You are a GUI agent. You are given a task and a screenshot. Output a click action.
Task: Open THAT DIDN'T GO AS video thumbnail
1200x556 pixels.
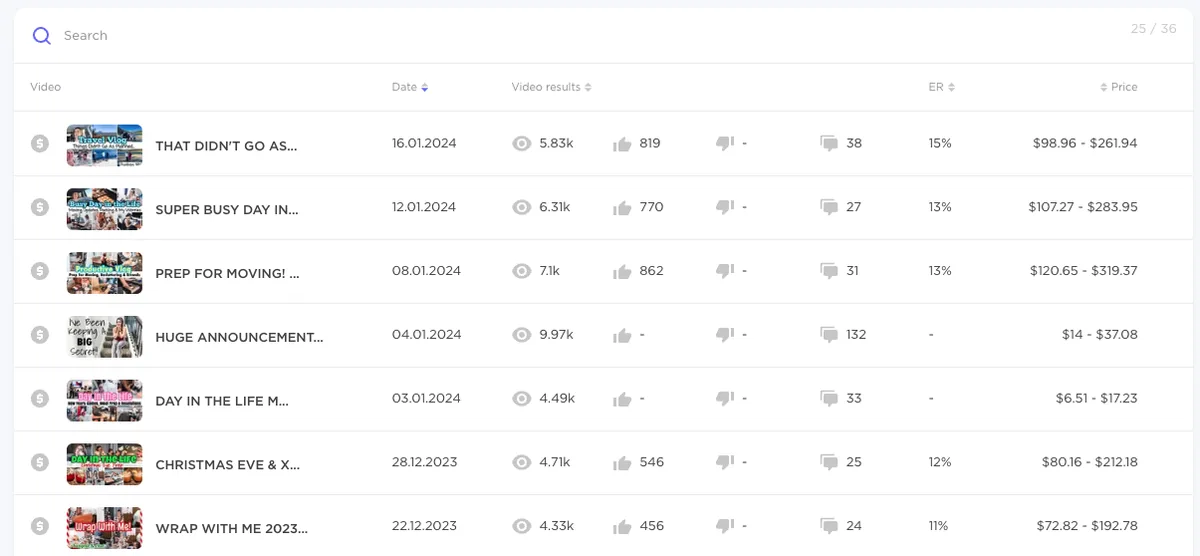tap(104, 145)
